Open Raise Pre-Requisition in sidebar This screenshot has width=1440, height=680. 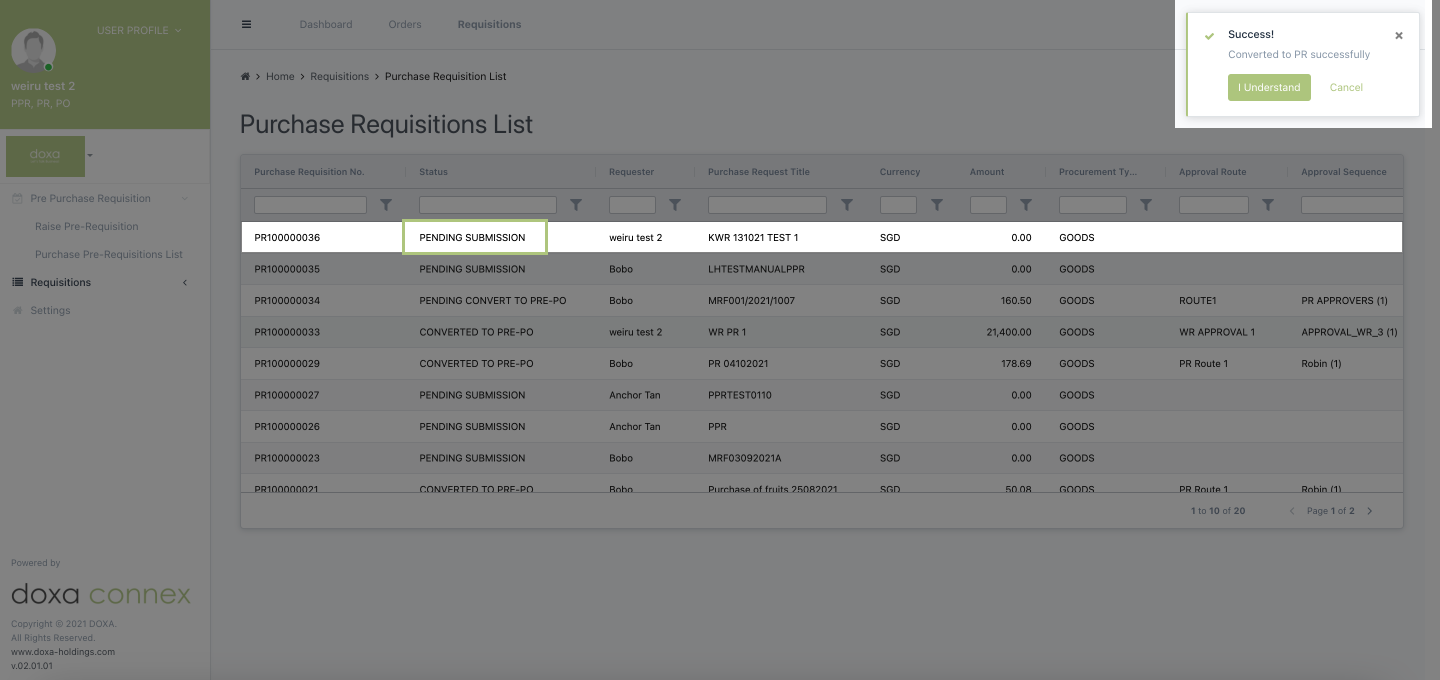click(x=87, y=227)
